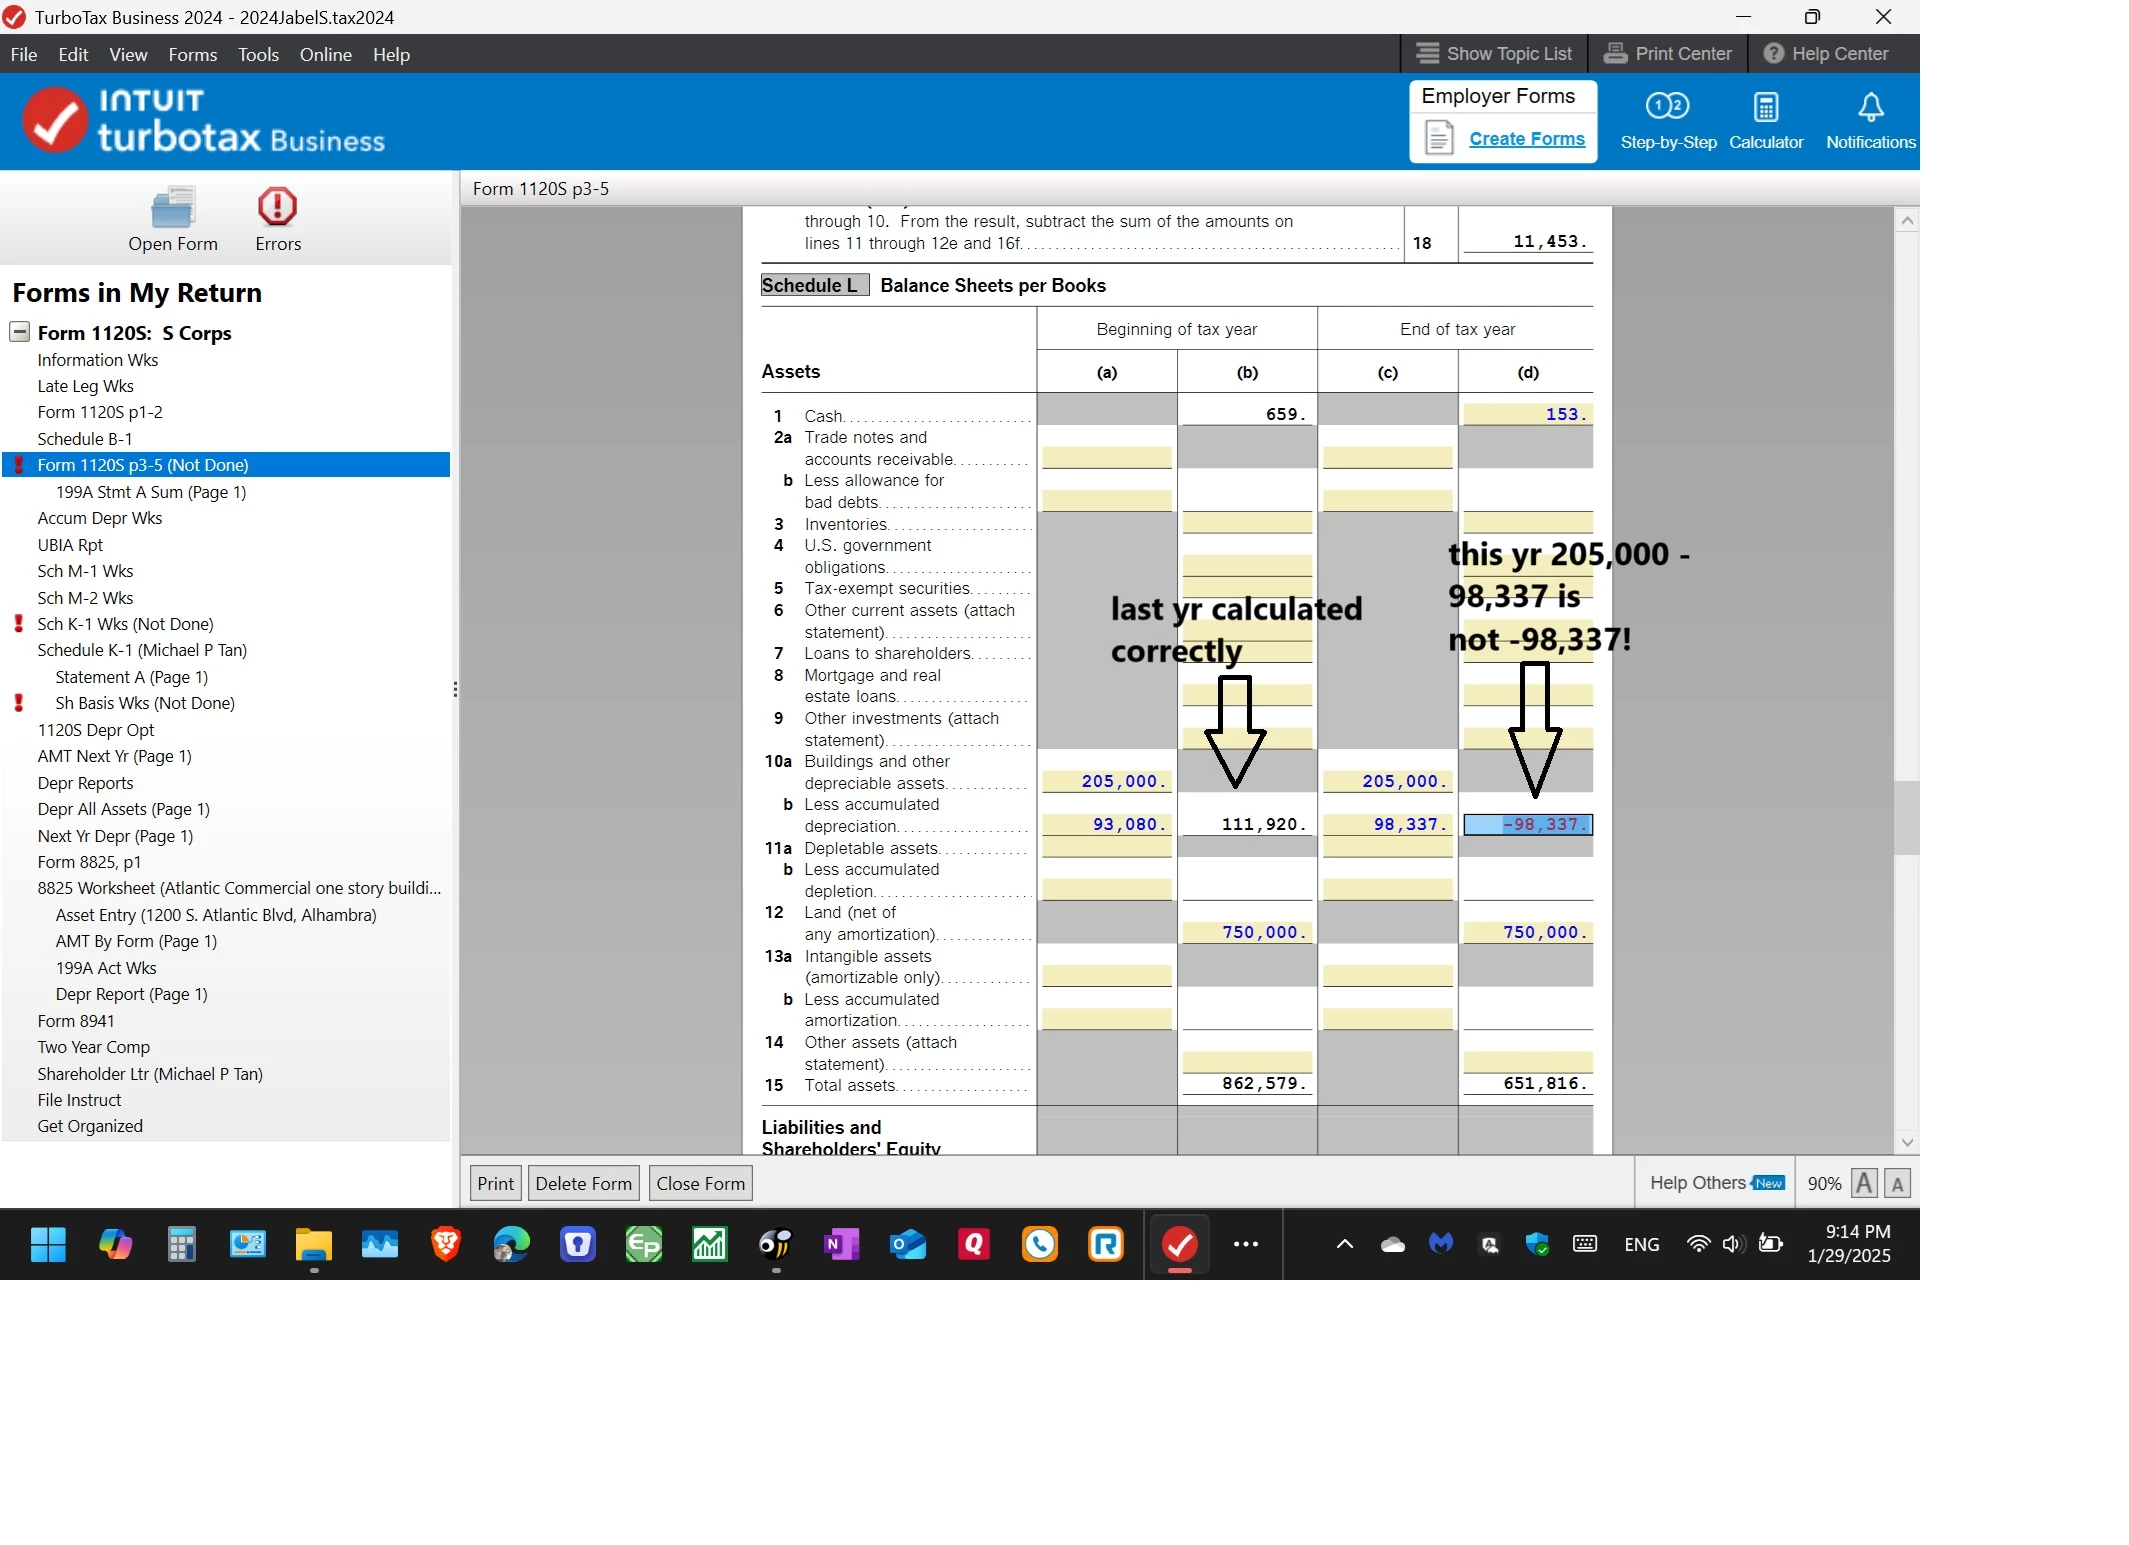
Task: Open the Forms menu
Action: click(192, 55)
